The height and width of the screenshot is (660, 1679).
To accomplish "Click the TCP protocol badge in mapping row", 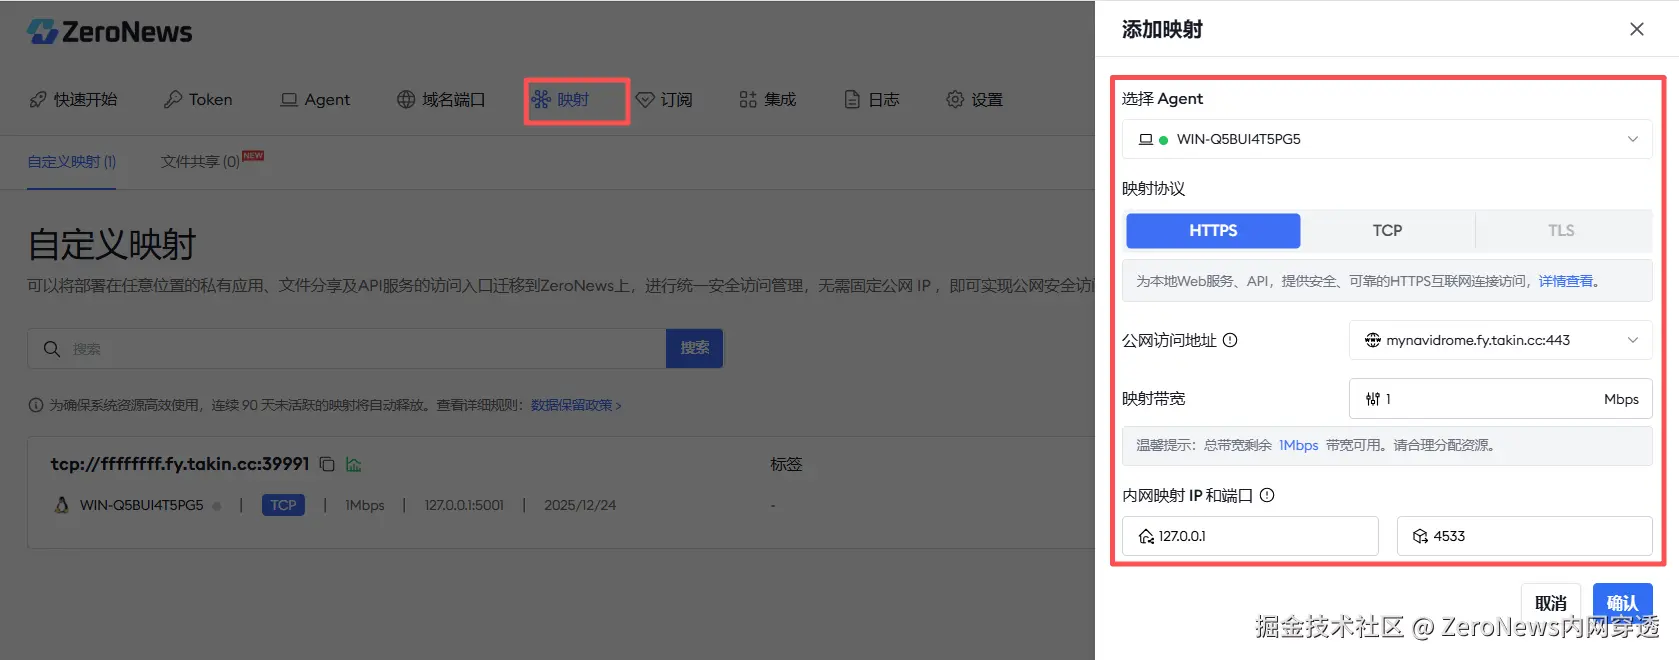I will [x=283, y=505].
